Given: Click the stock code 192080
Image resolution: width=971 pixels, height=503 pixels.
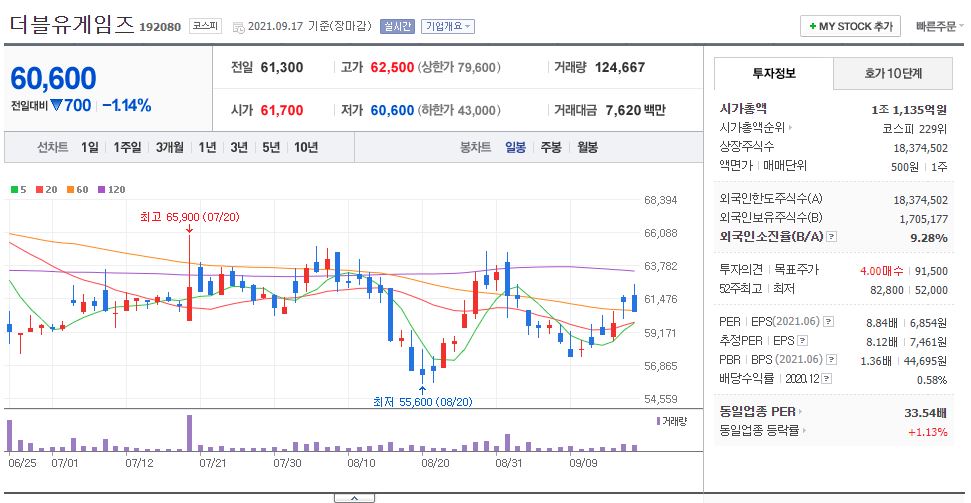Looking at the screenshot, I should (160, 27).
